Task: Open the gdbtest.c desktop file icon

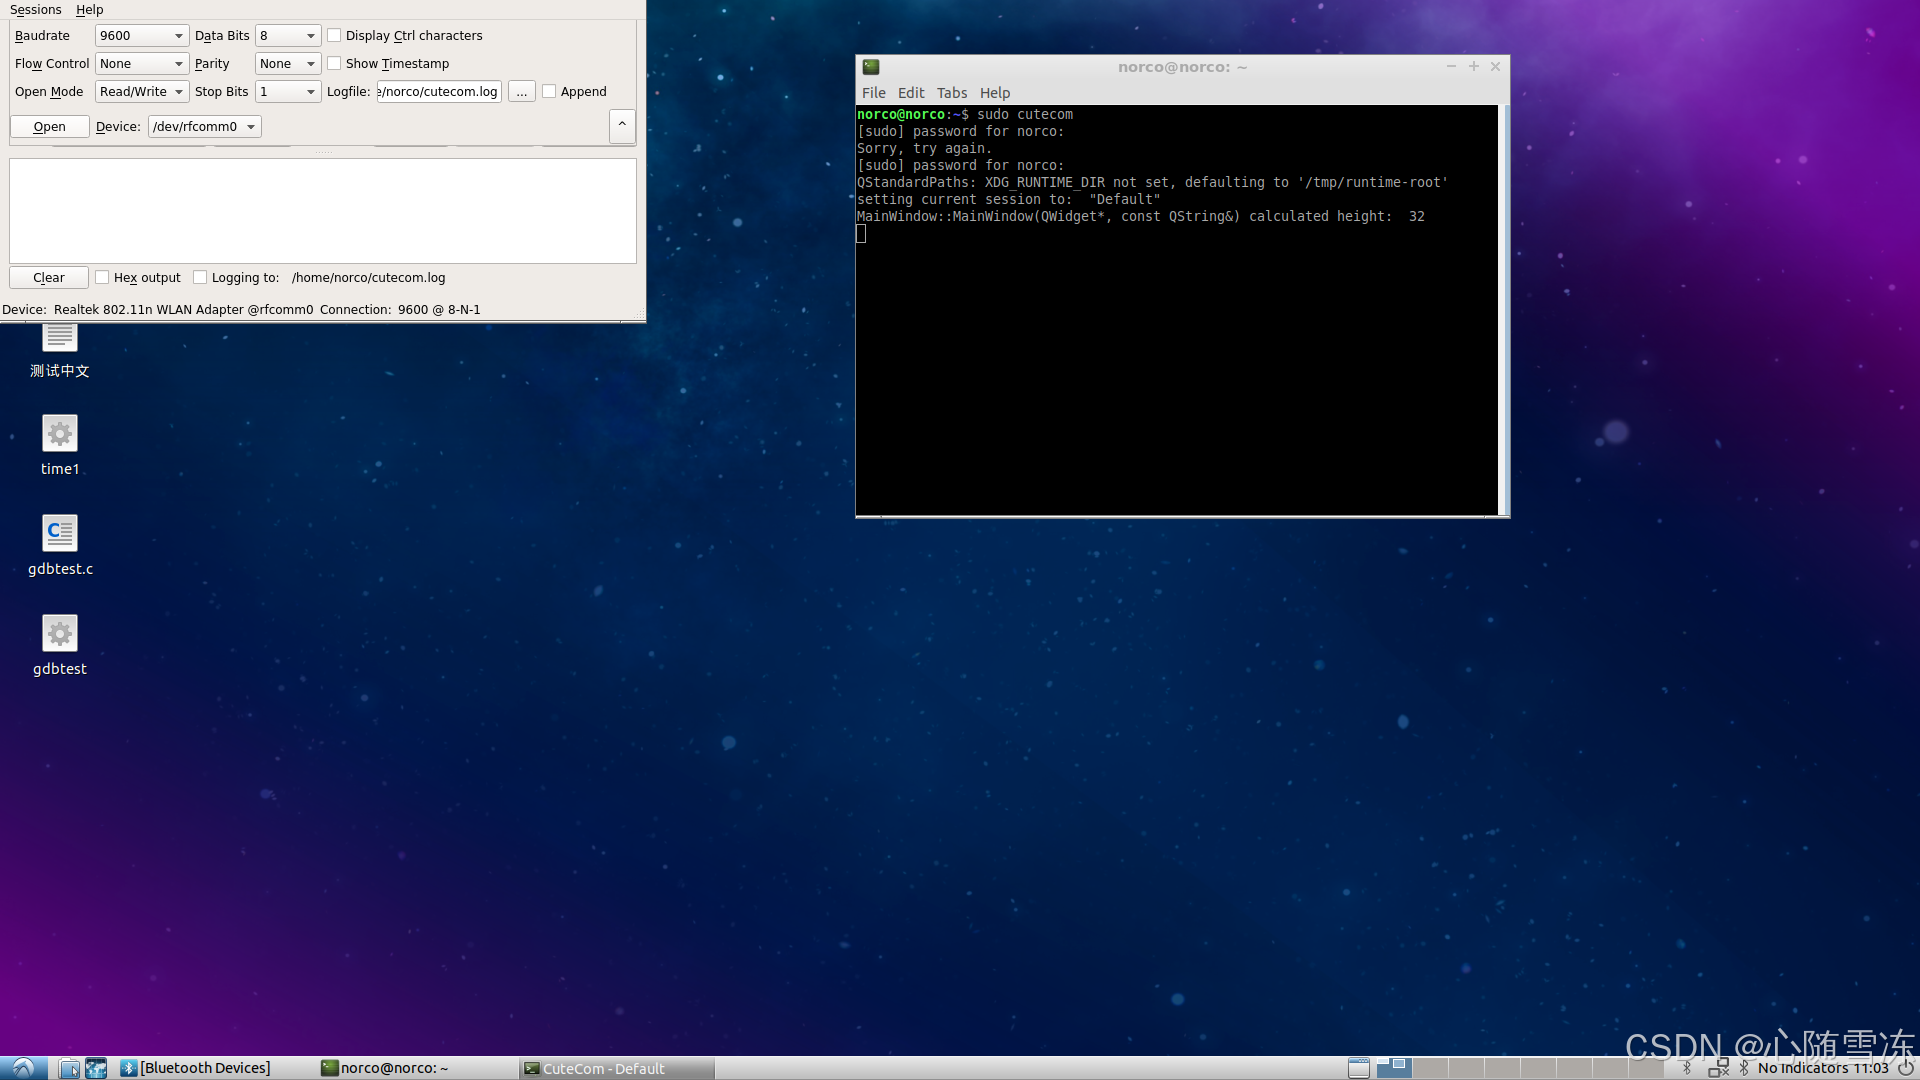Action: pyautogui.click(x=60, y=534)
